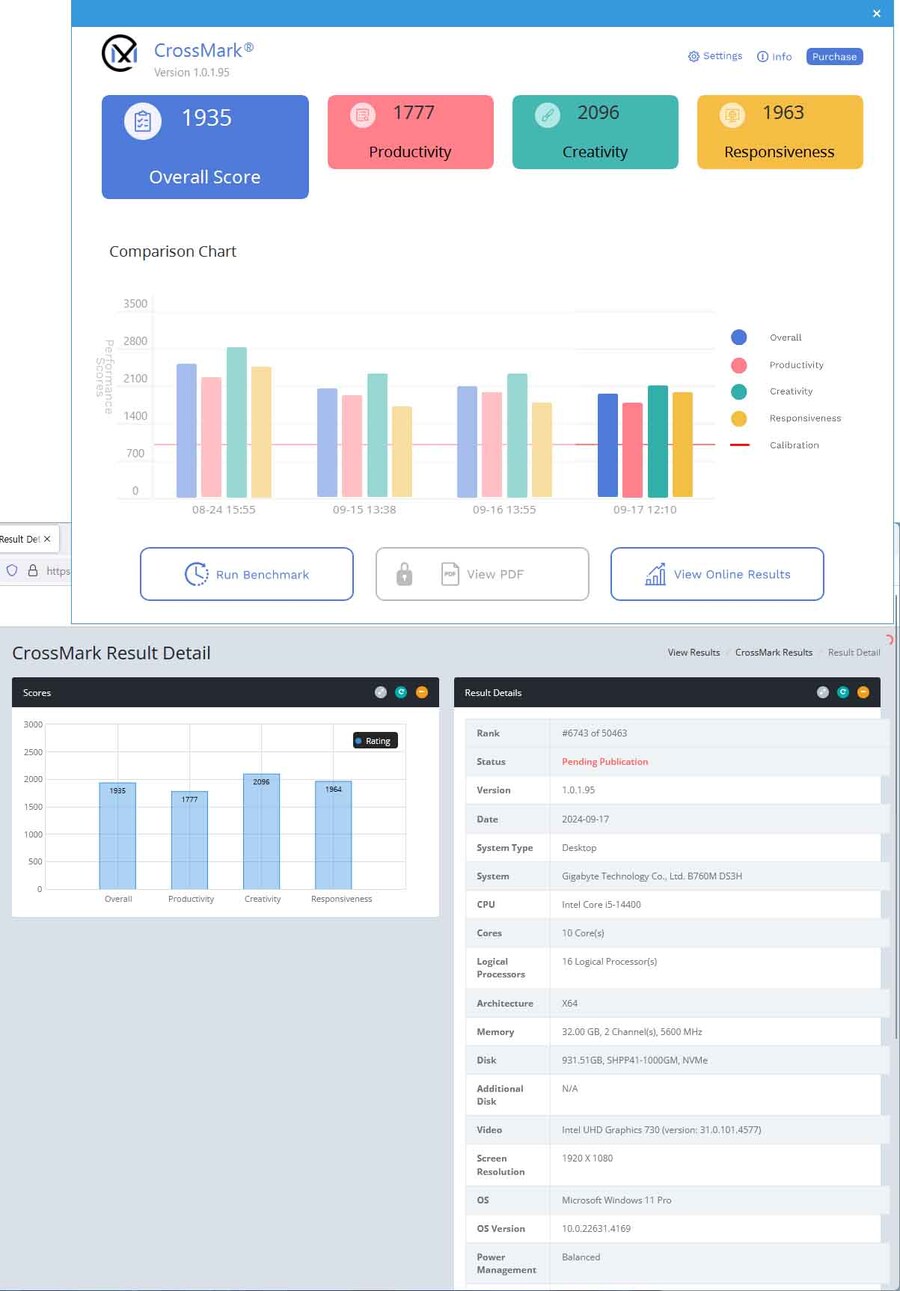
Task: Click the date value 2024-09-17
Action: (586, 819)
